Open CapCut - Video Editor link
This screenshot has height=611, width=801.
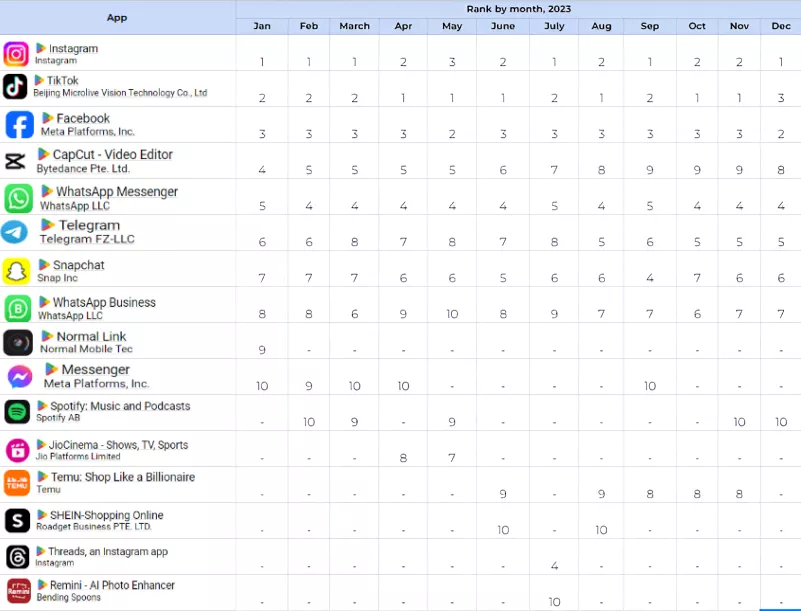(x=113, y=154)
